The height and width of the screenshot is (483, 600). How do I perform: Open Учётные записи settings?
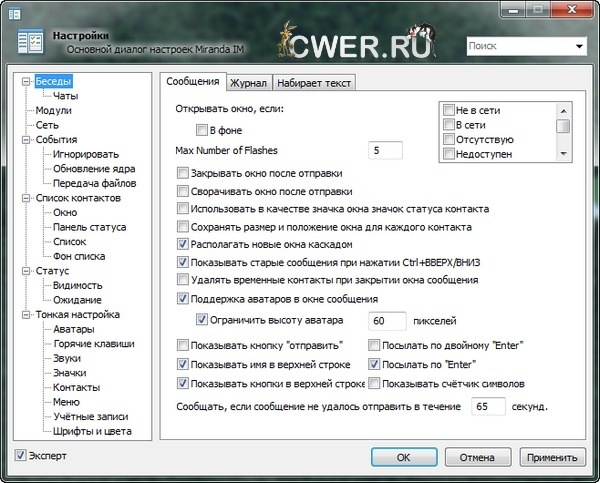click(91, 416)
